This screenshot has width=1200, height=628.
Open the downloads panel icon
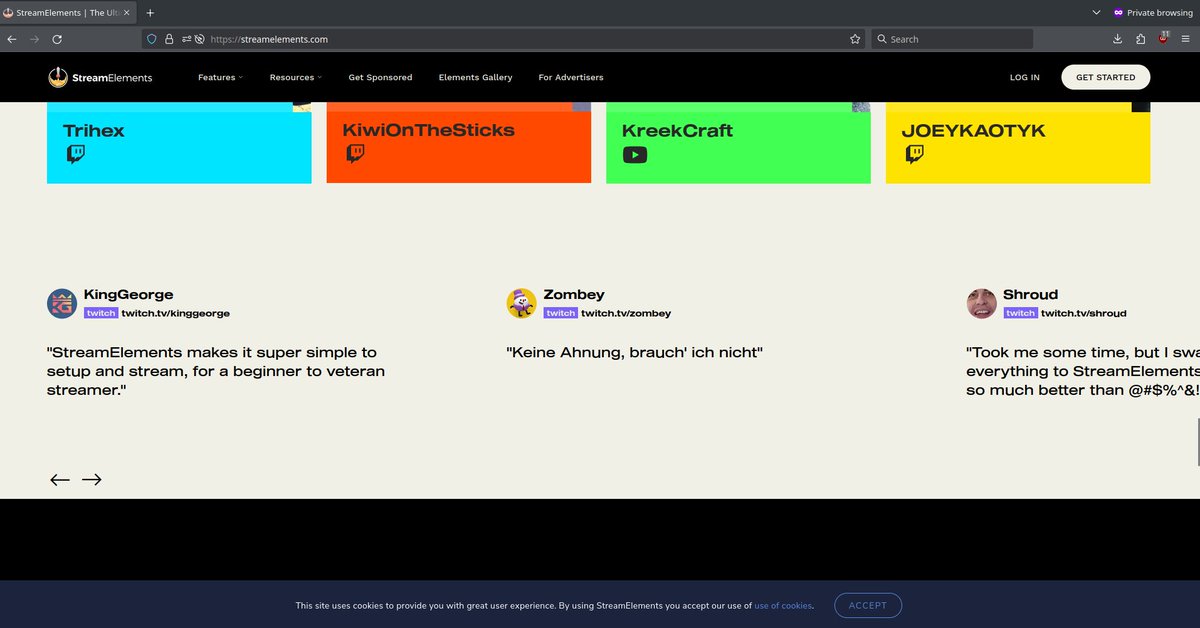tap(1117, 39)
